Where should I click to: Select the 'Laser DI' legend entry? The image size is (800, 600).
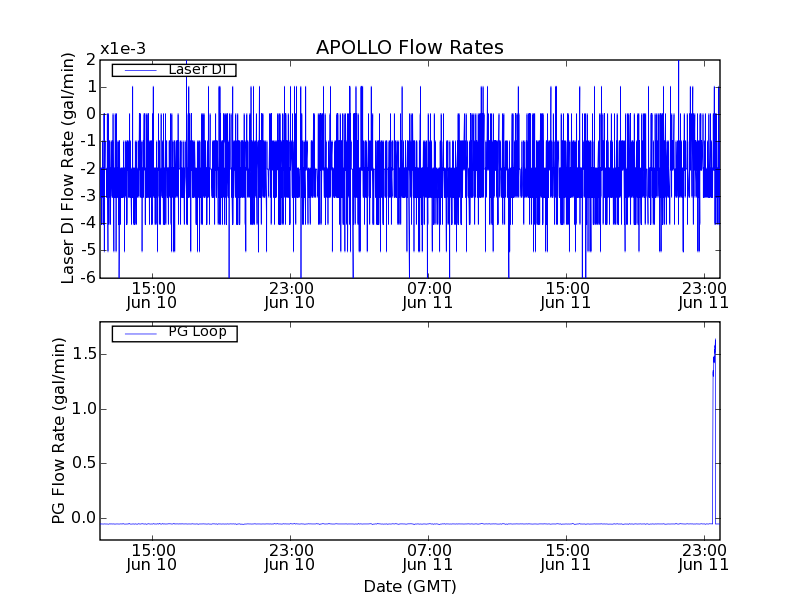pyautogui.click(x=174, y=69)
